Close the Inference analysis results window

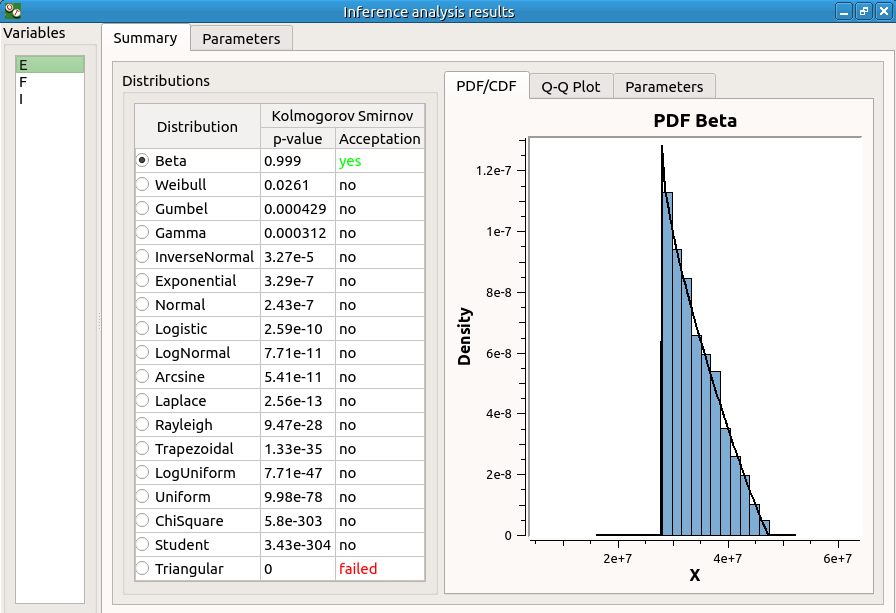pyautogui.click(x=883, y=11)
